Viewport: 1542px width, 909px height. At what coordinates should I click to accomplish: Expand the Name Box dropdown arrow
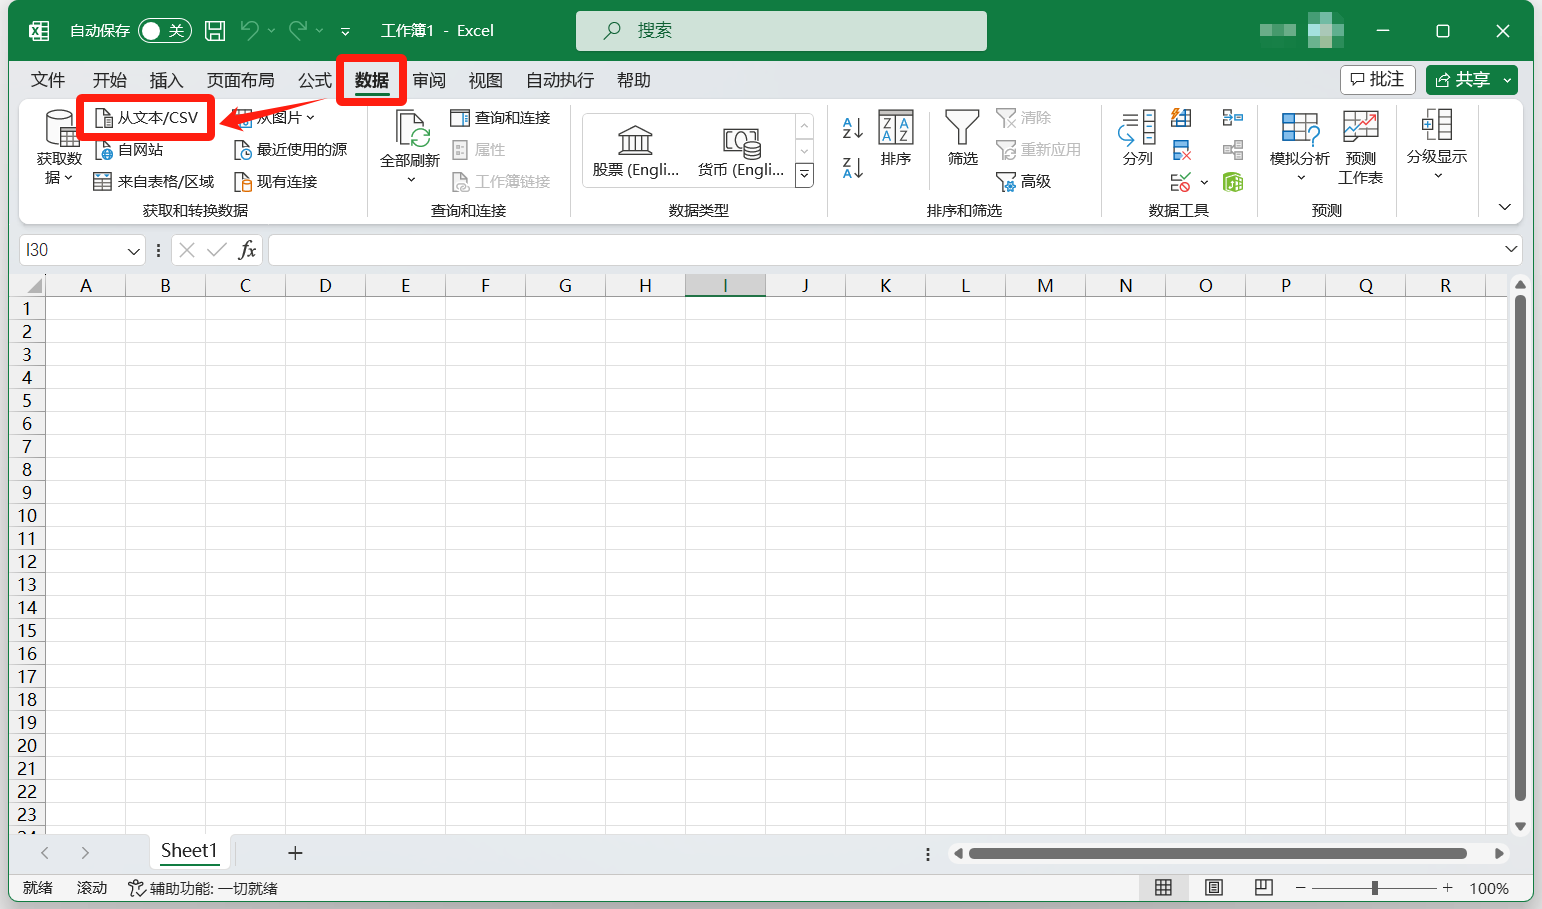pyautogui.click(x=134, y=251)
